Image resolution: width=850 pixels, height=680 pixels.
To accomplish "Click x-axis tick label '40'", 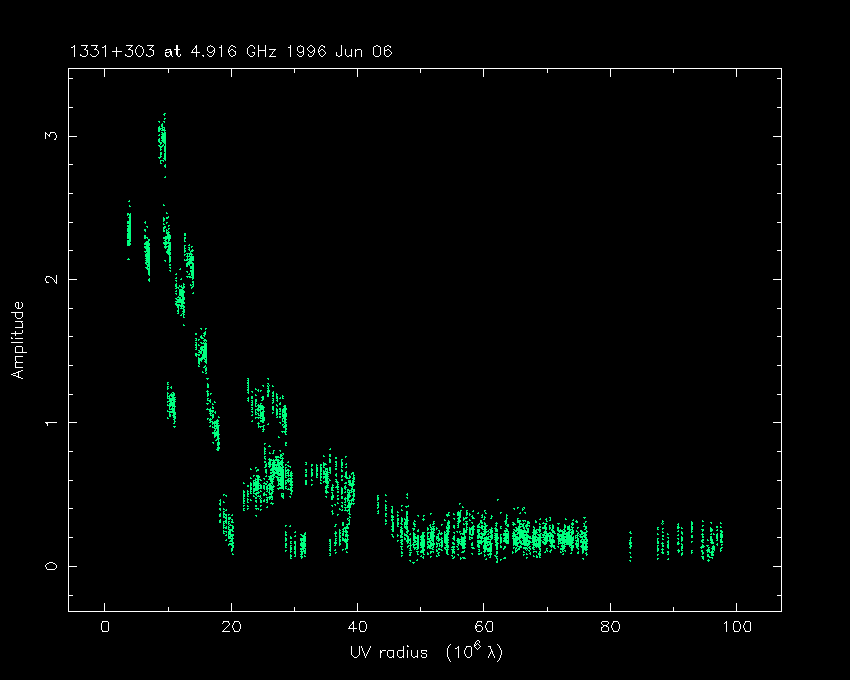I will click(x=357, y=627).
